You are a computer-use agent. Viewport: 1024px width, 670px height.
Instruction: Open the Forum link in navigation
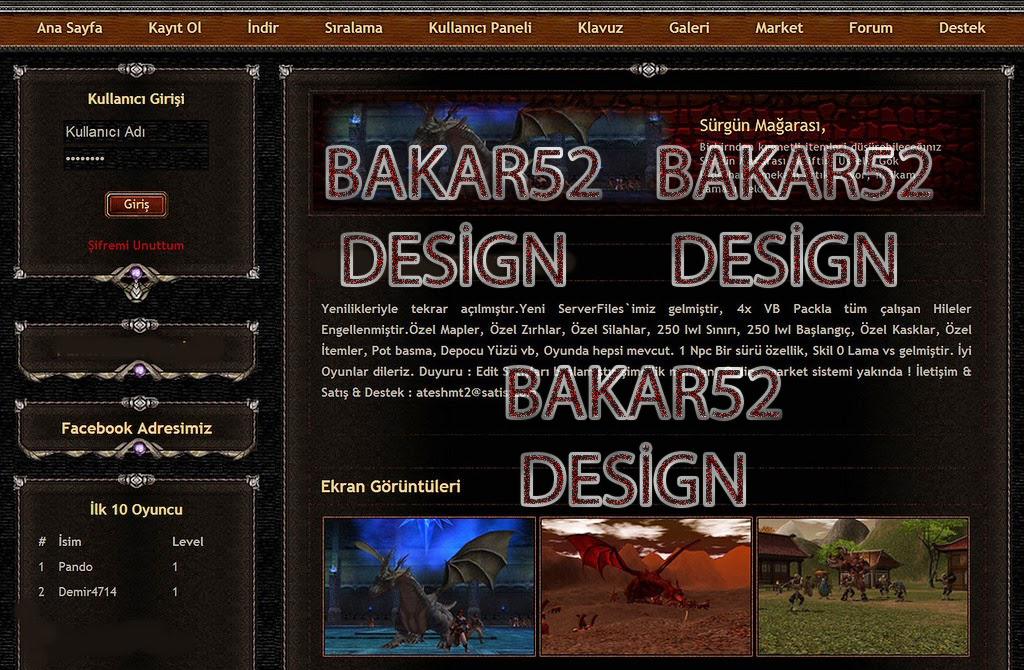point(871,28)
